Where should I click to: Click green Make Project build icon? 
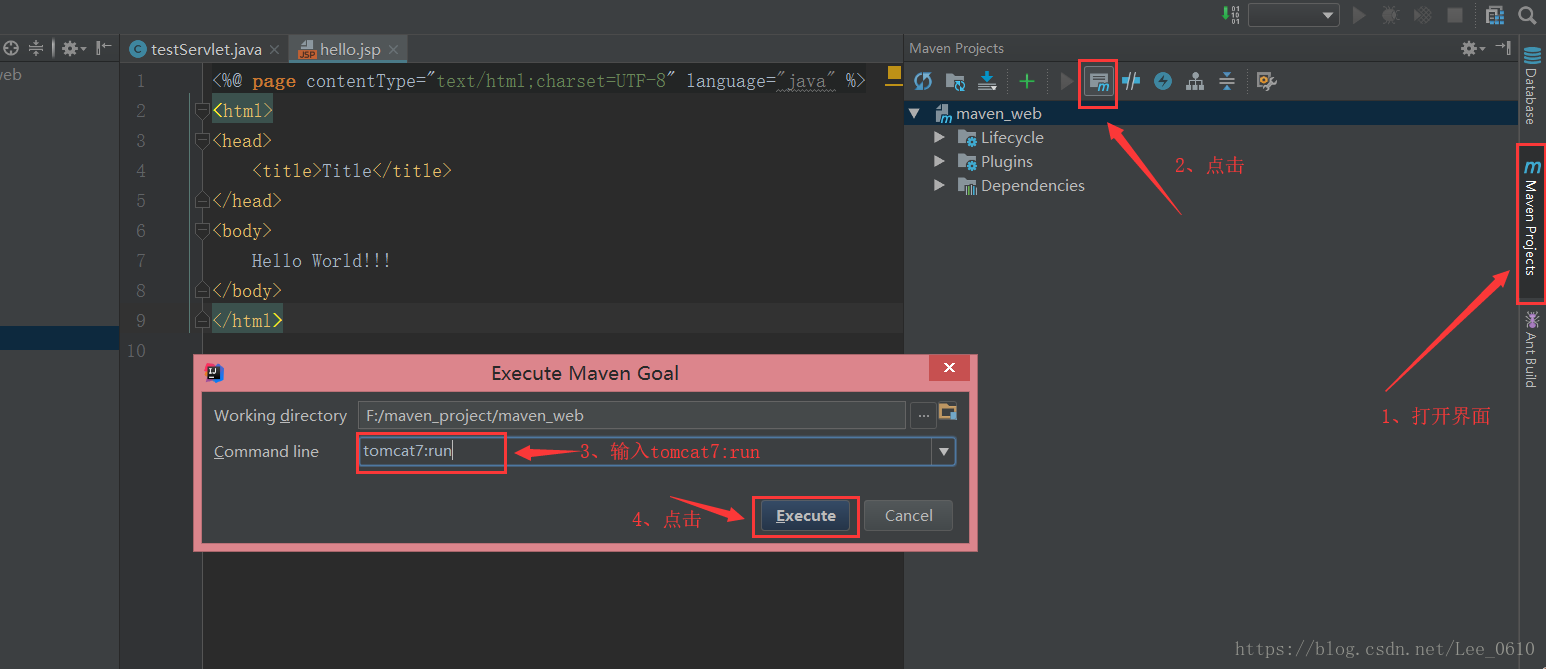coord(1230,14)
